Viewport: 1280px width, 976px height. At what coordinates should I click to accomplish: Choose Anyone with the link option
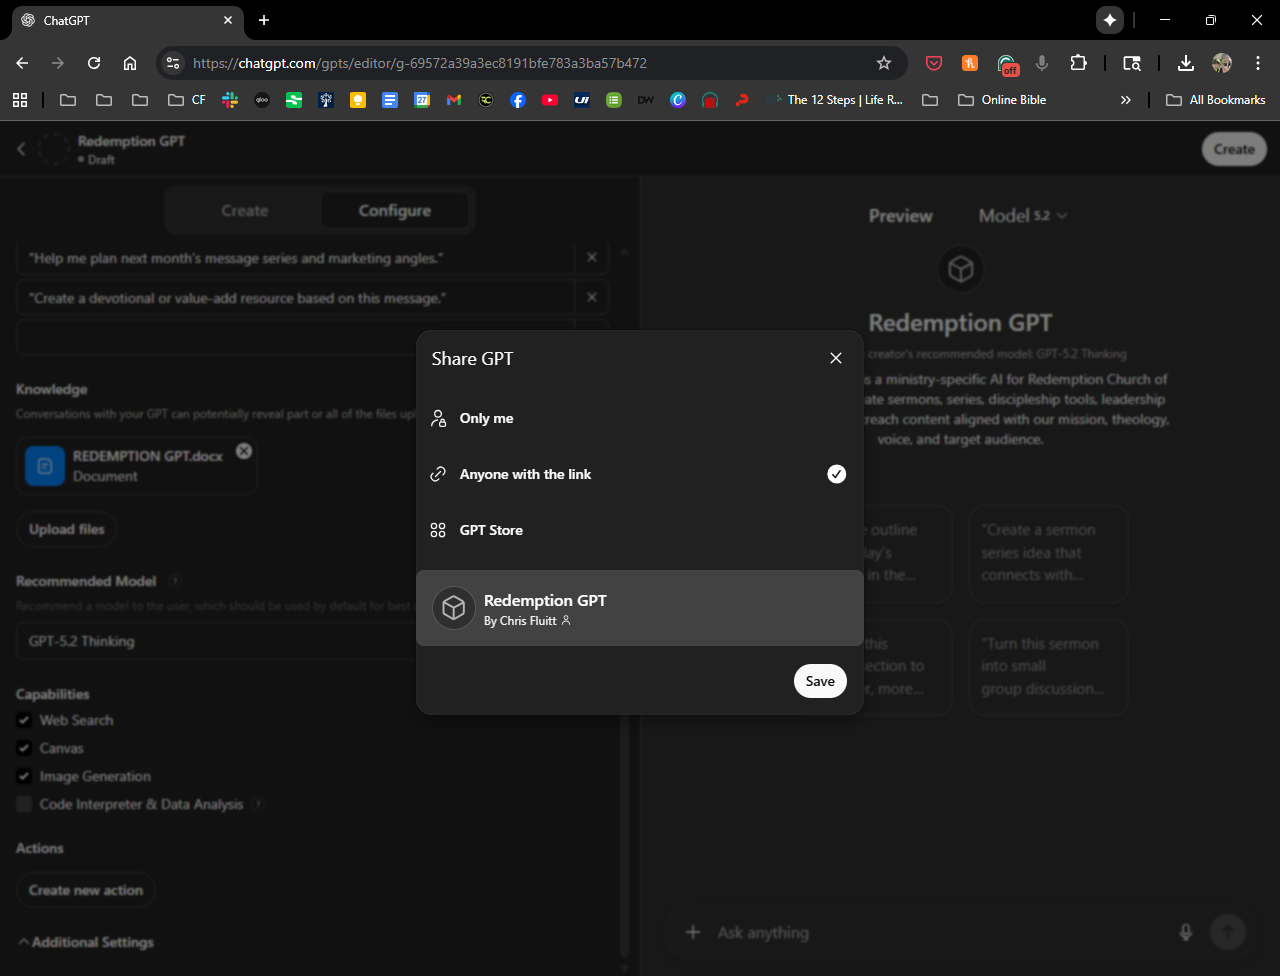point(525,474)
